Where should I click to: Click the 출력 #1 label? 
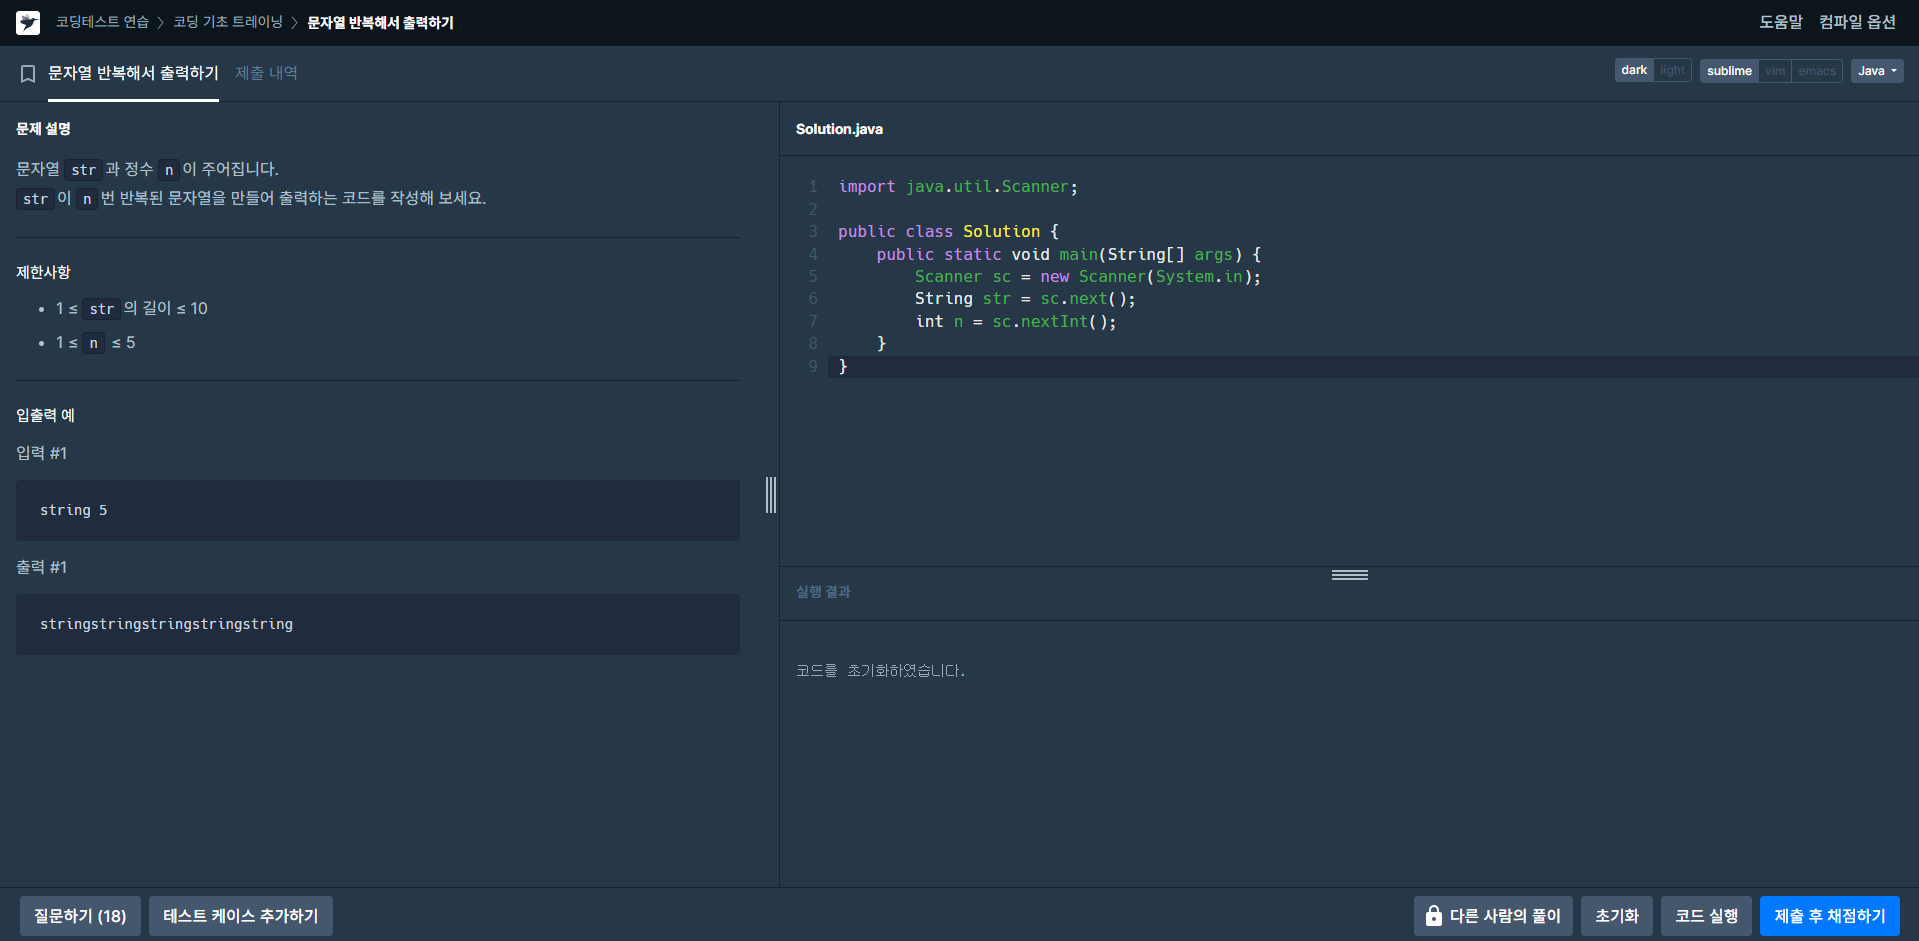point(41,567)
